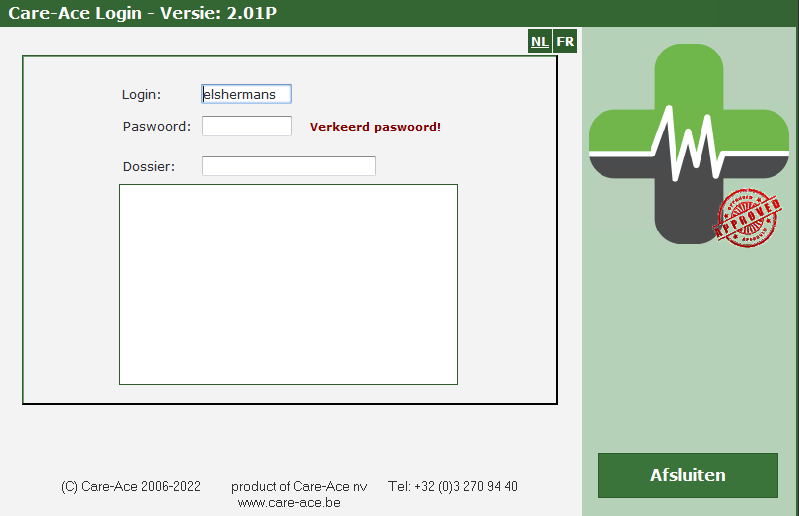
Task: Click the '(C) Care-Ace 2006-2022' copyright text
Action: (x=131, y=486)
